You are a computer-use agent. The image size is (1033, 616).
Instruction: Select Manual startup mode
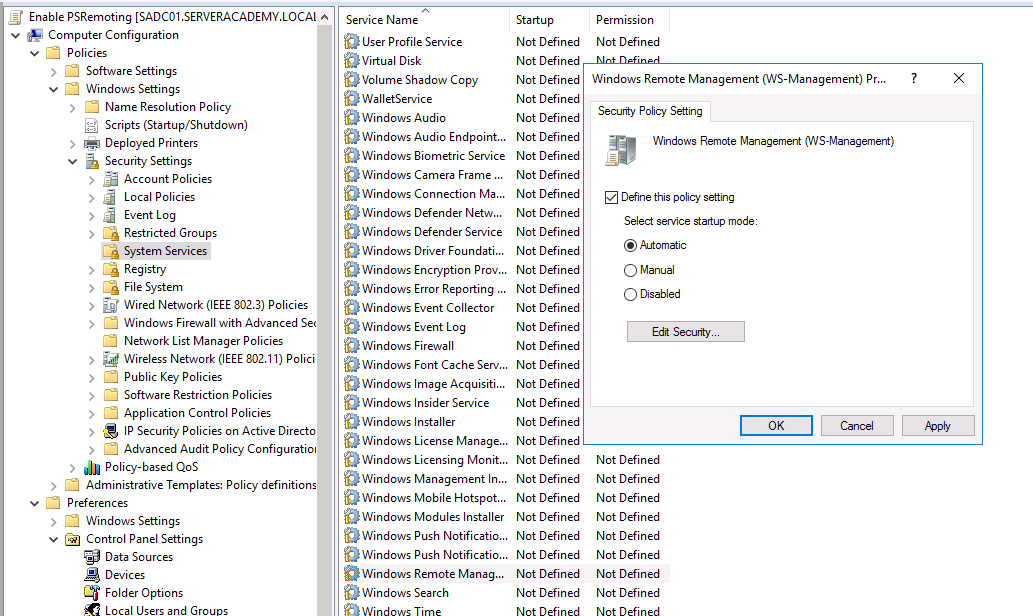point(630,270)
